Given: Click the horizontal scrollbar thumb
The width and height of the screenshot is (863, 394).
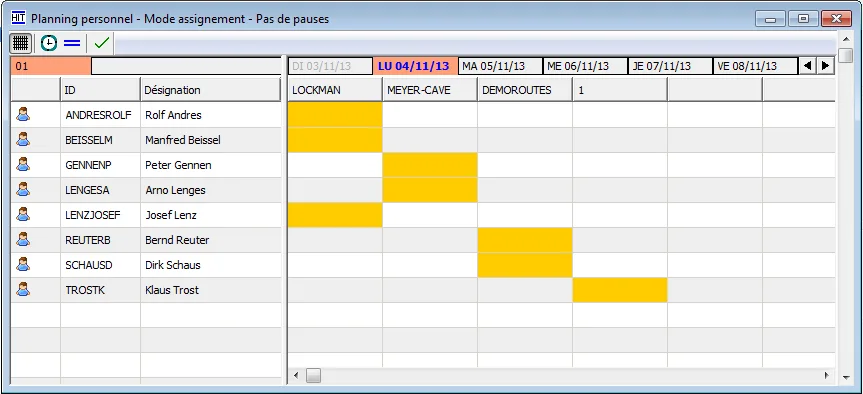Looking at the screenshot, I should (x=313, y=376).
